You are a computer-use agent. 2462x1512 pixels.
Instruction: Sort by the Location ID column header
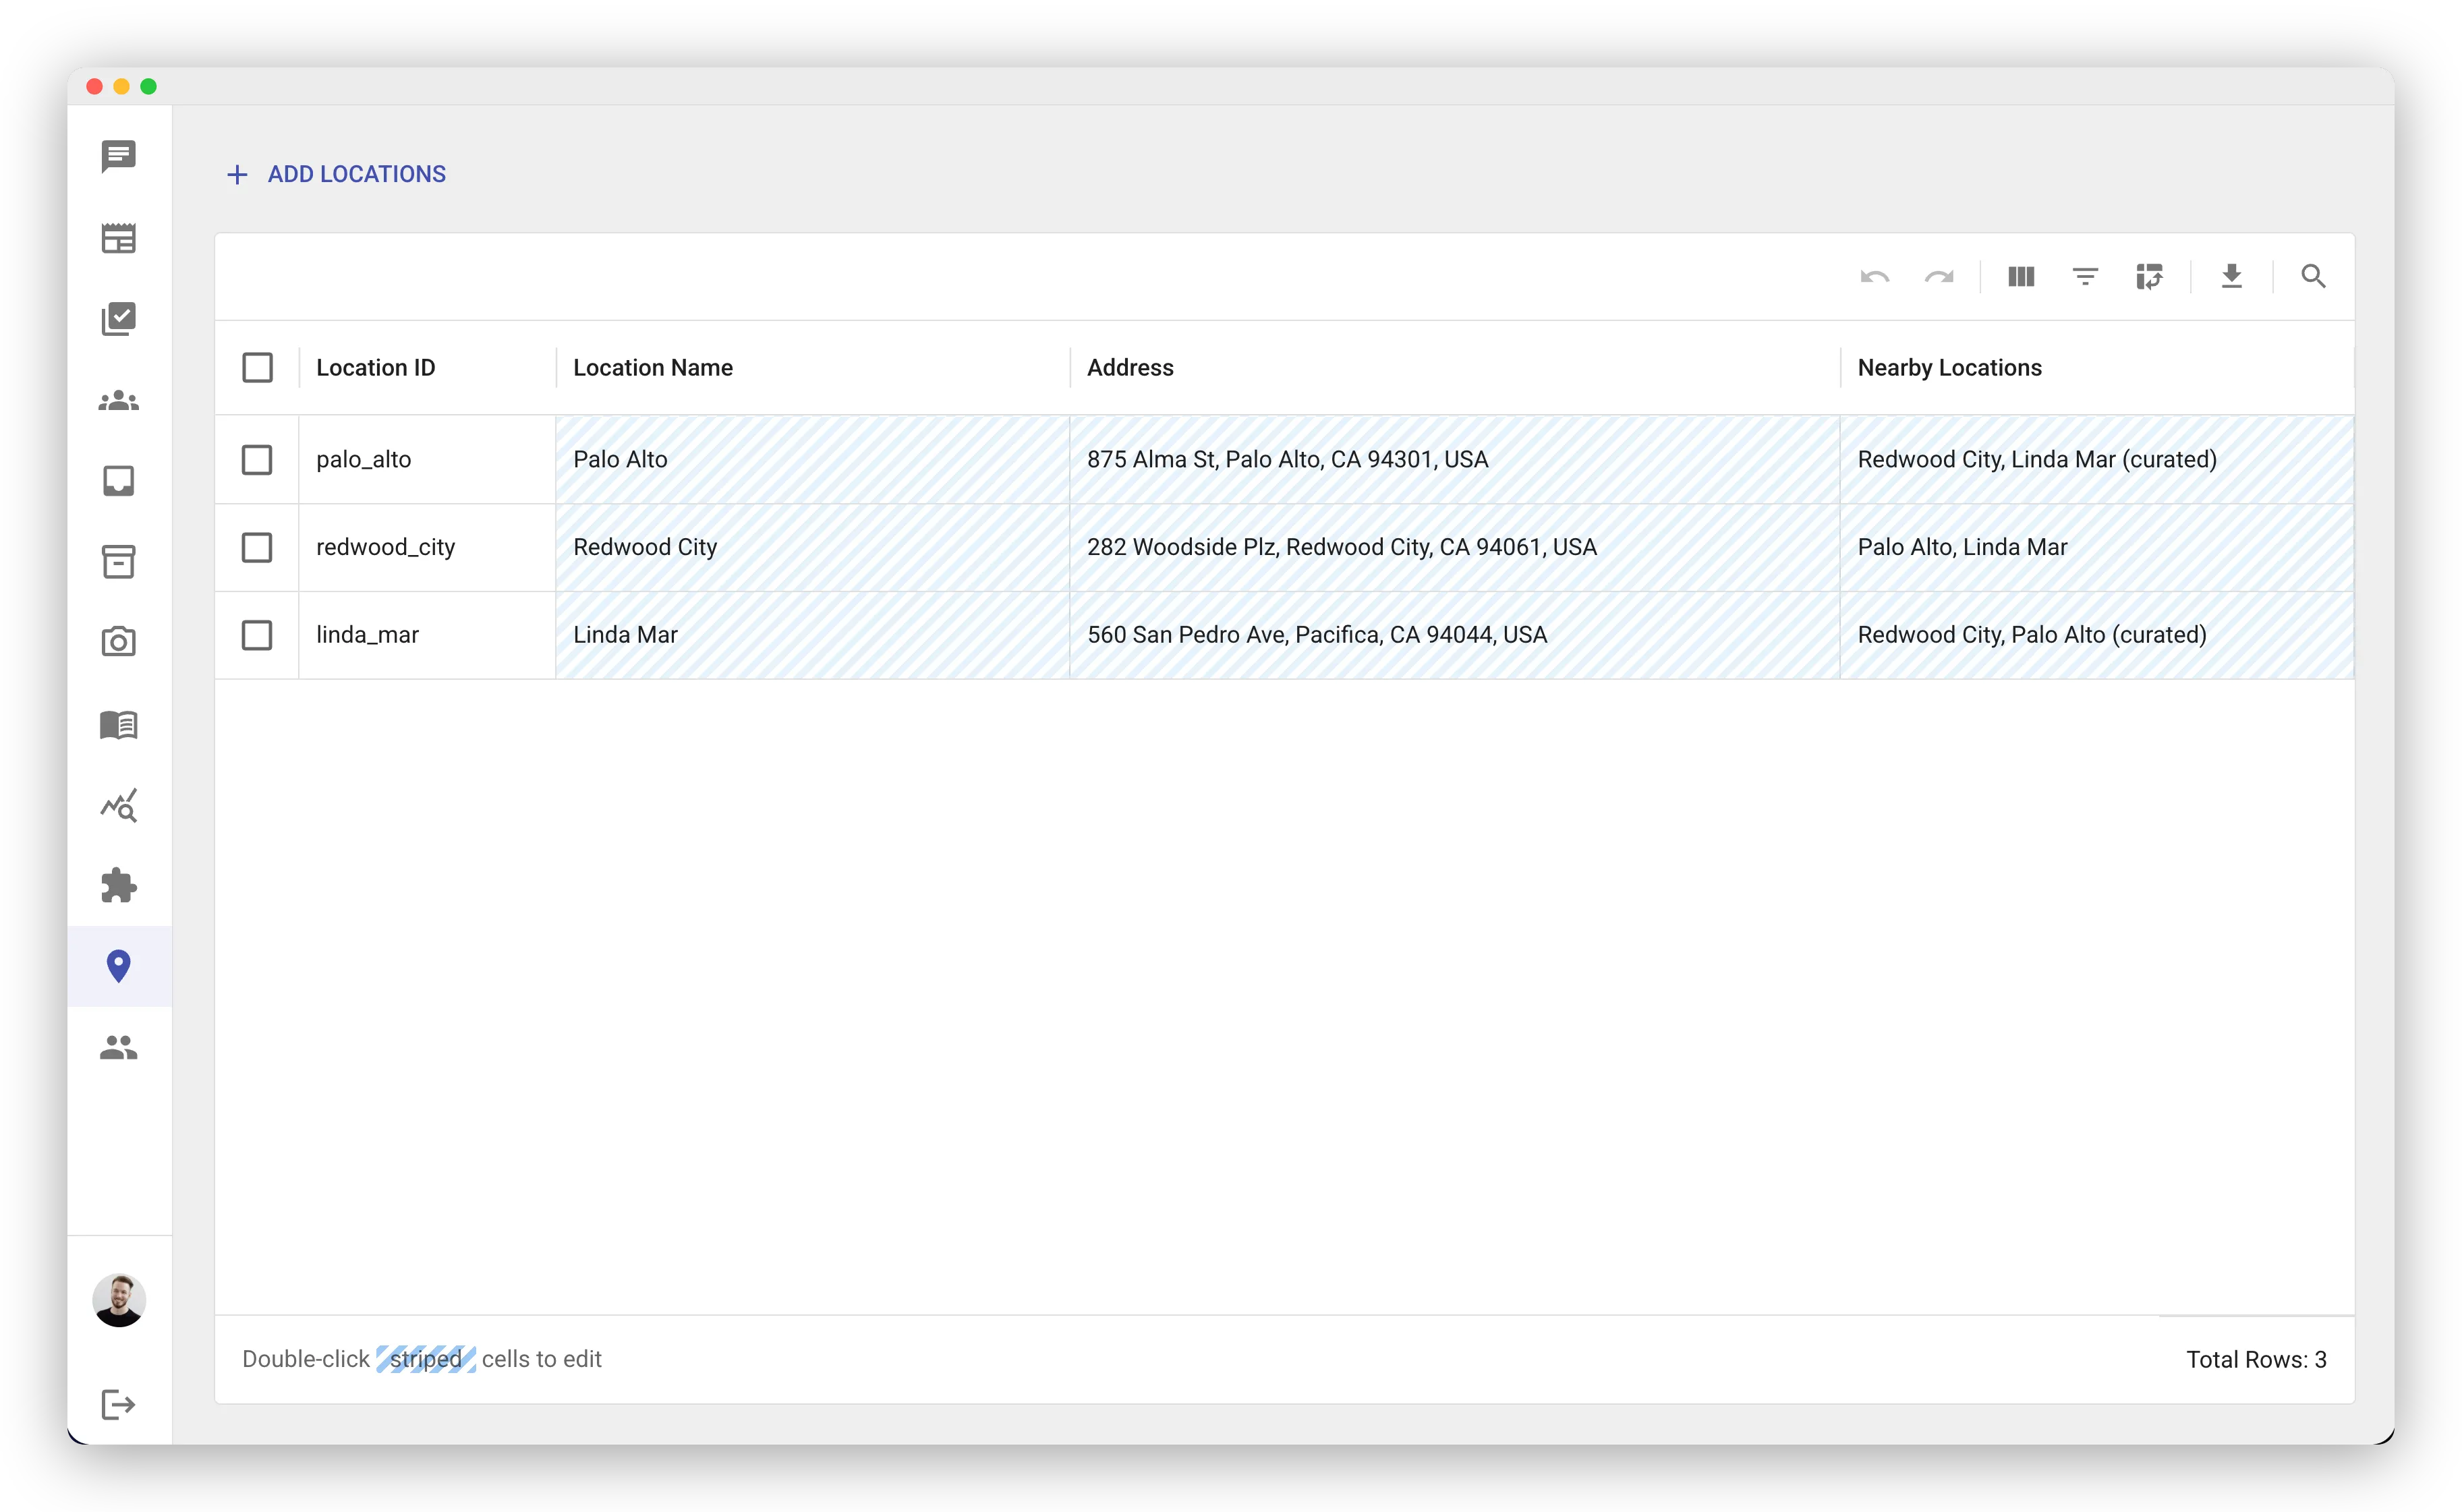[375, 367]
